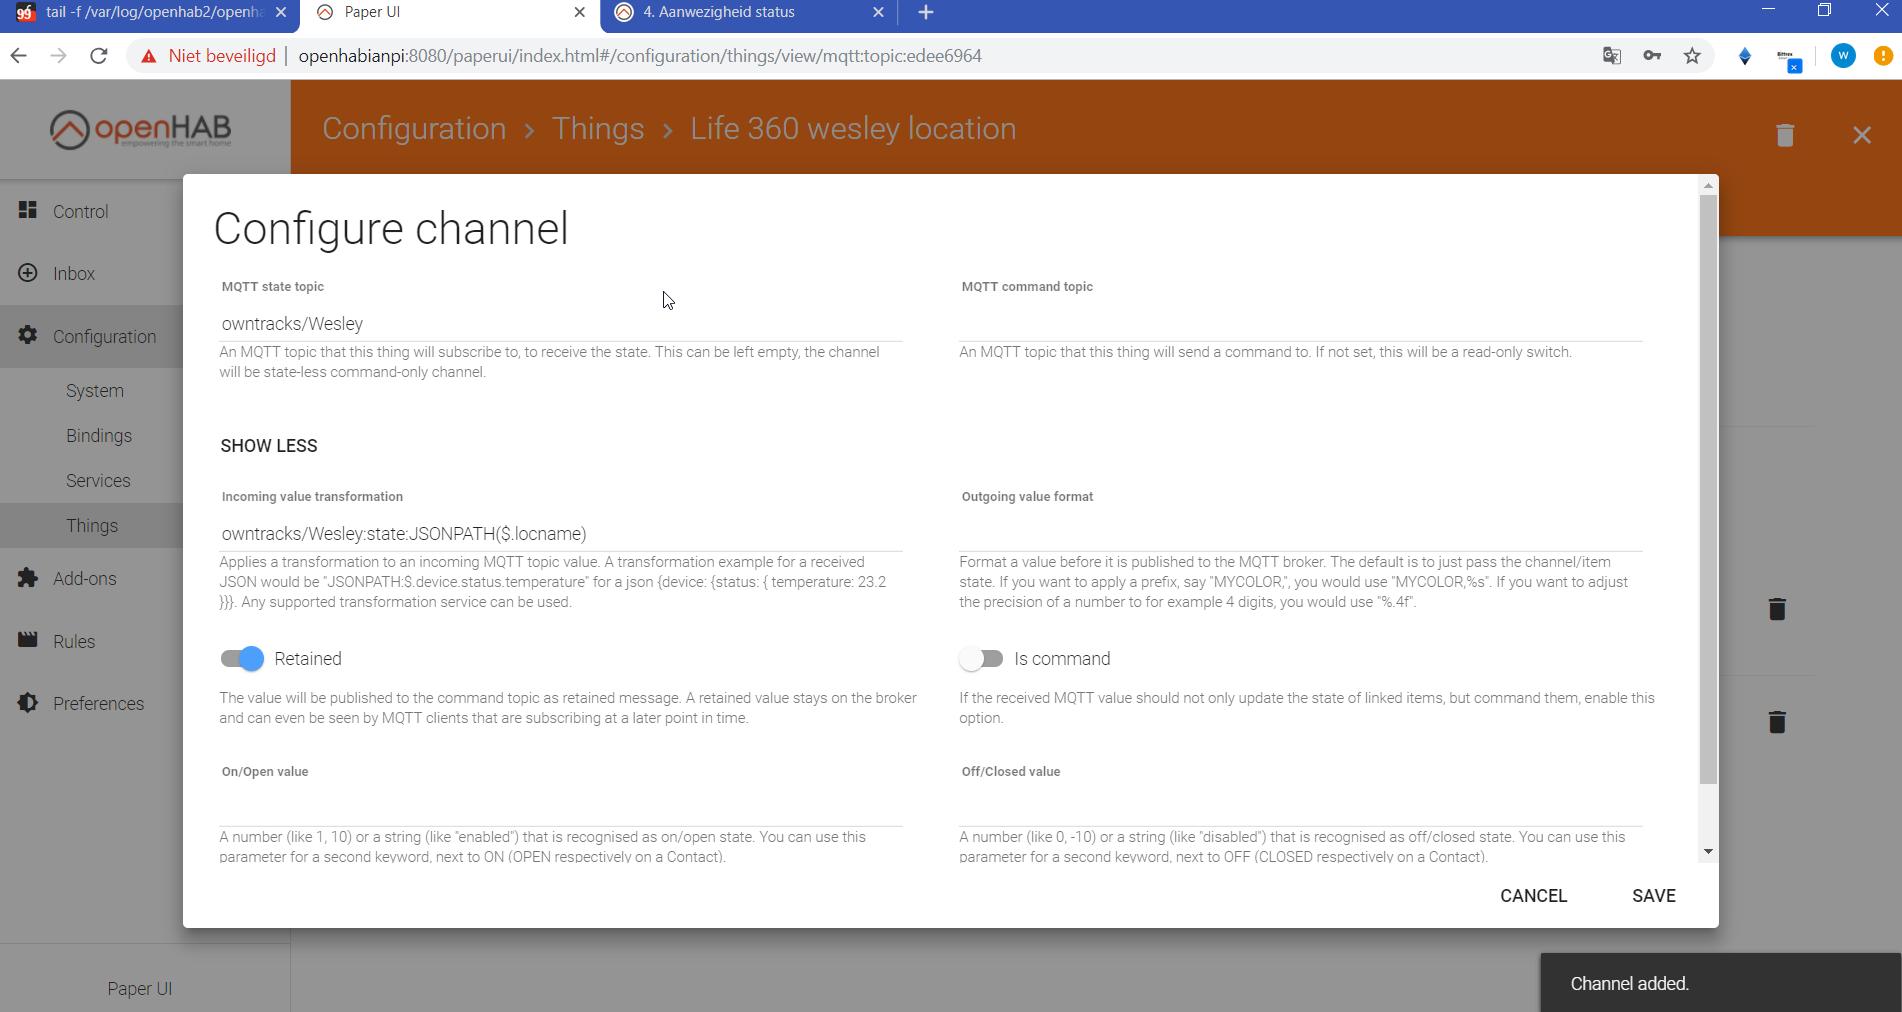Click the Control sidebar grid icon
This screenshot has width=1902, height=1012.
tap(28, 210)
